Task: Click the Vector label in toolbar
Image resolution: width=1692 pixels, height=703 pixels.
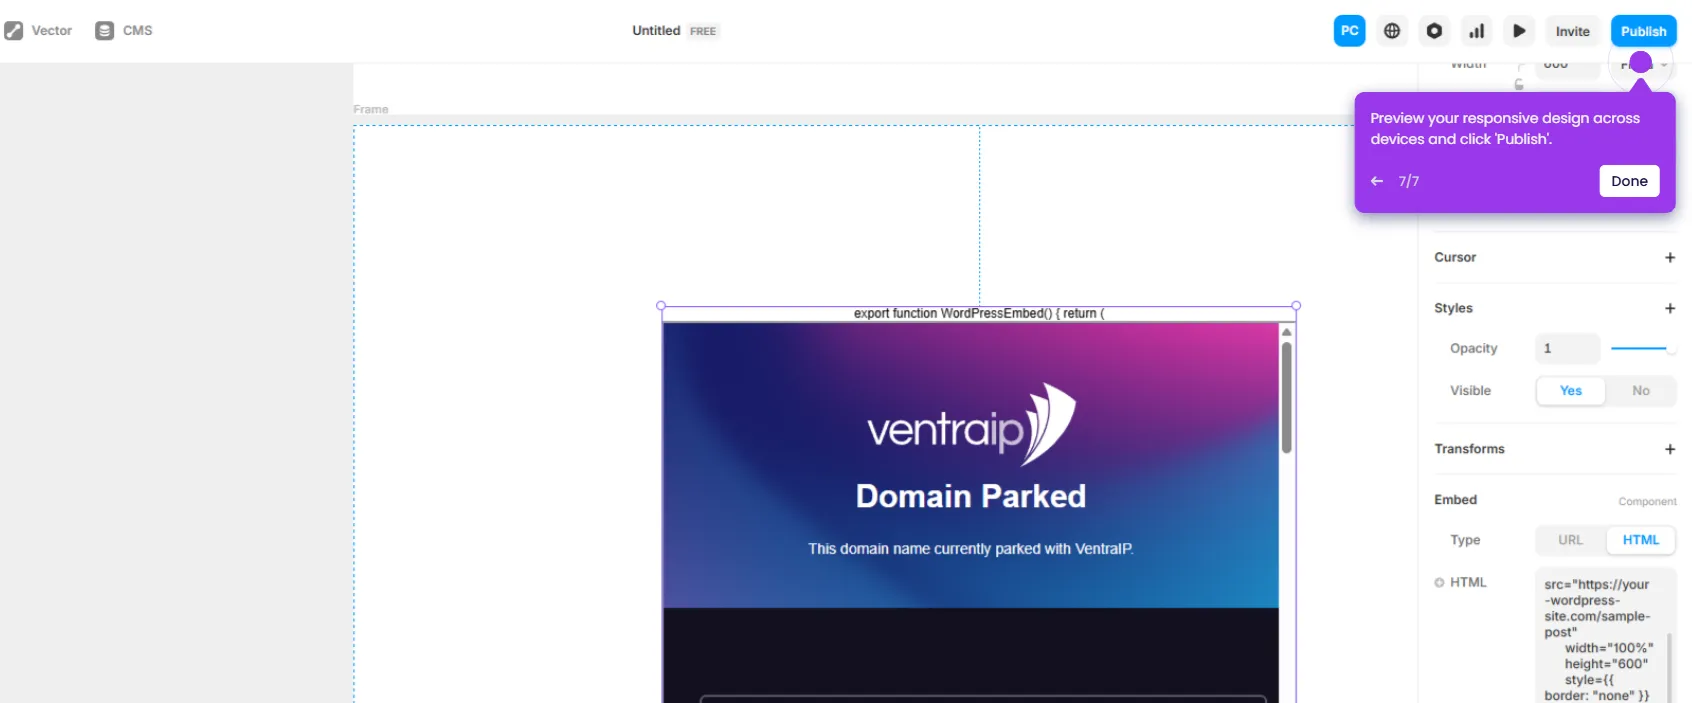Action: 52,31
